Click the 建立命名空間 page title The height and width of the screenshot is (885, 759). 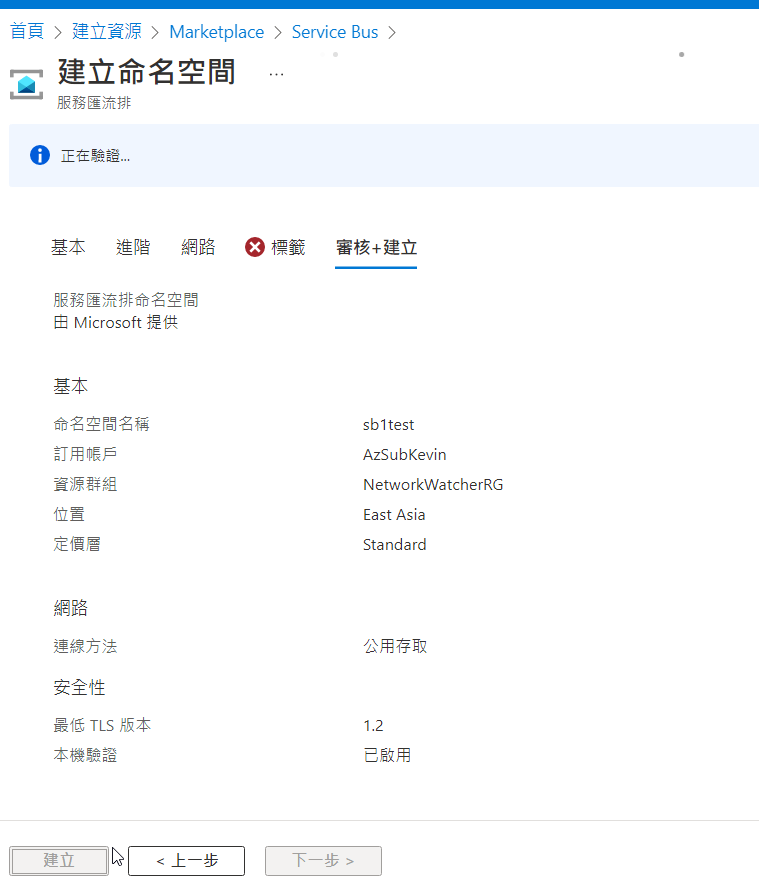[x=146, y=72]
